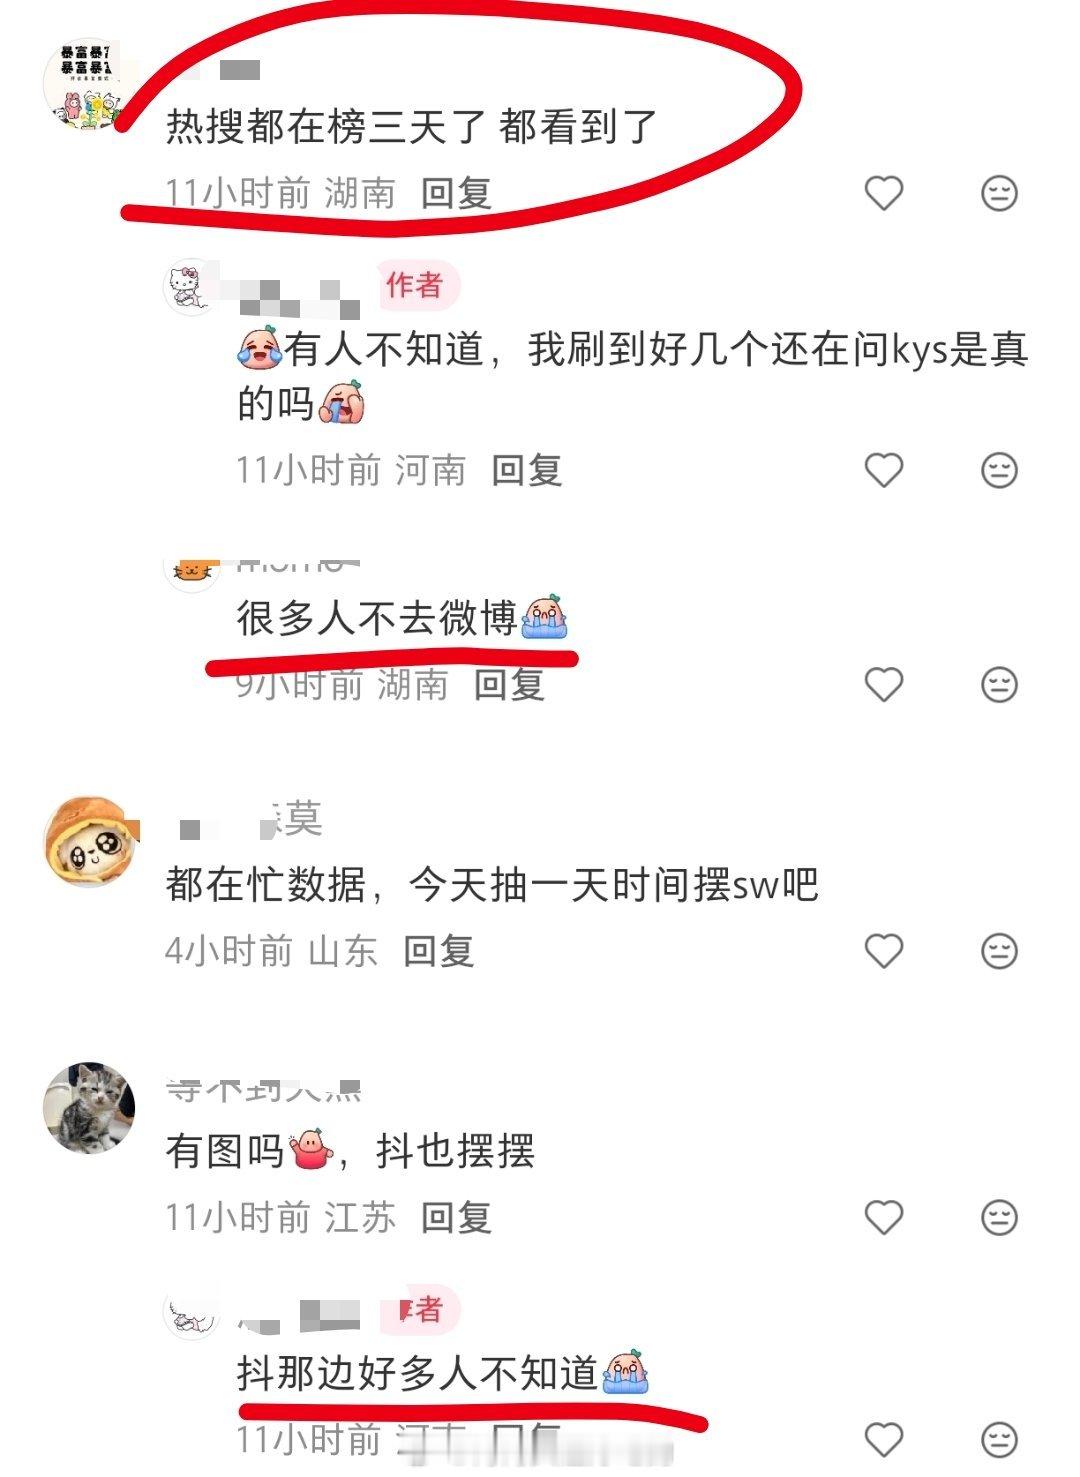View the kitten photo avatar profile
Screen dimensions: 1080x1477
88,1108
